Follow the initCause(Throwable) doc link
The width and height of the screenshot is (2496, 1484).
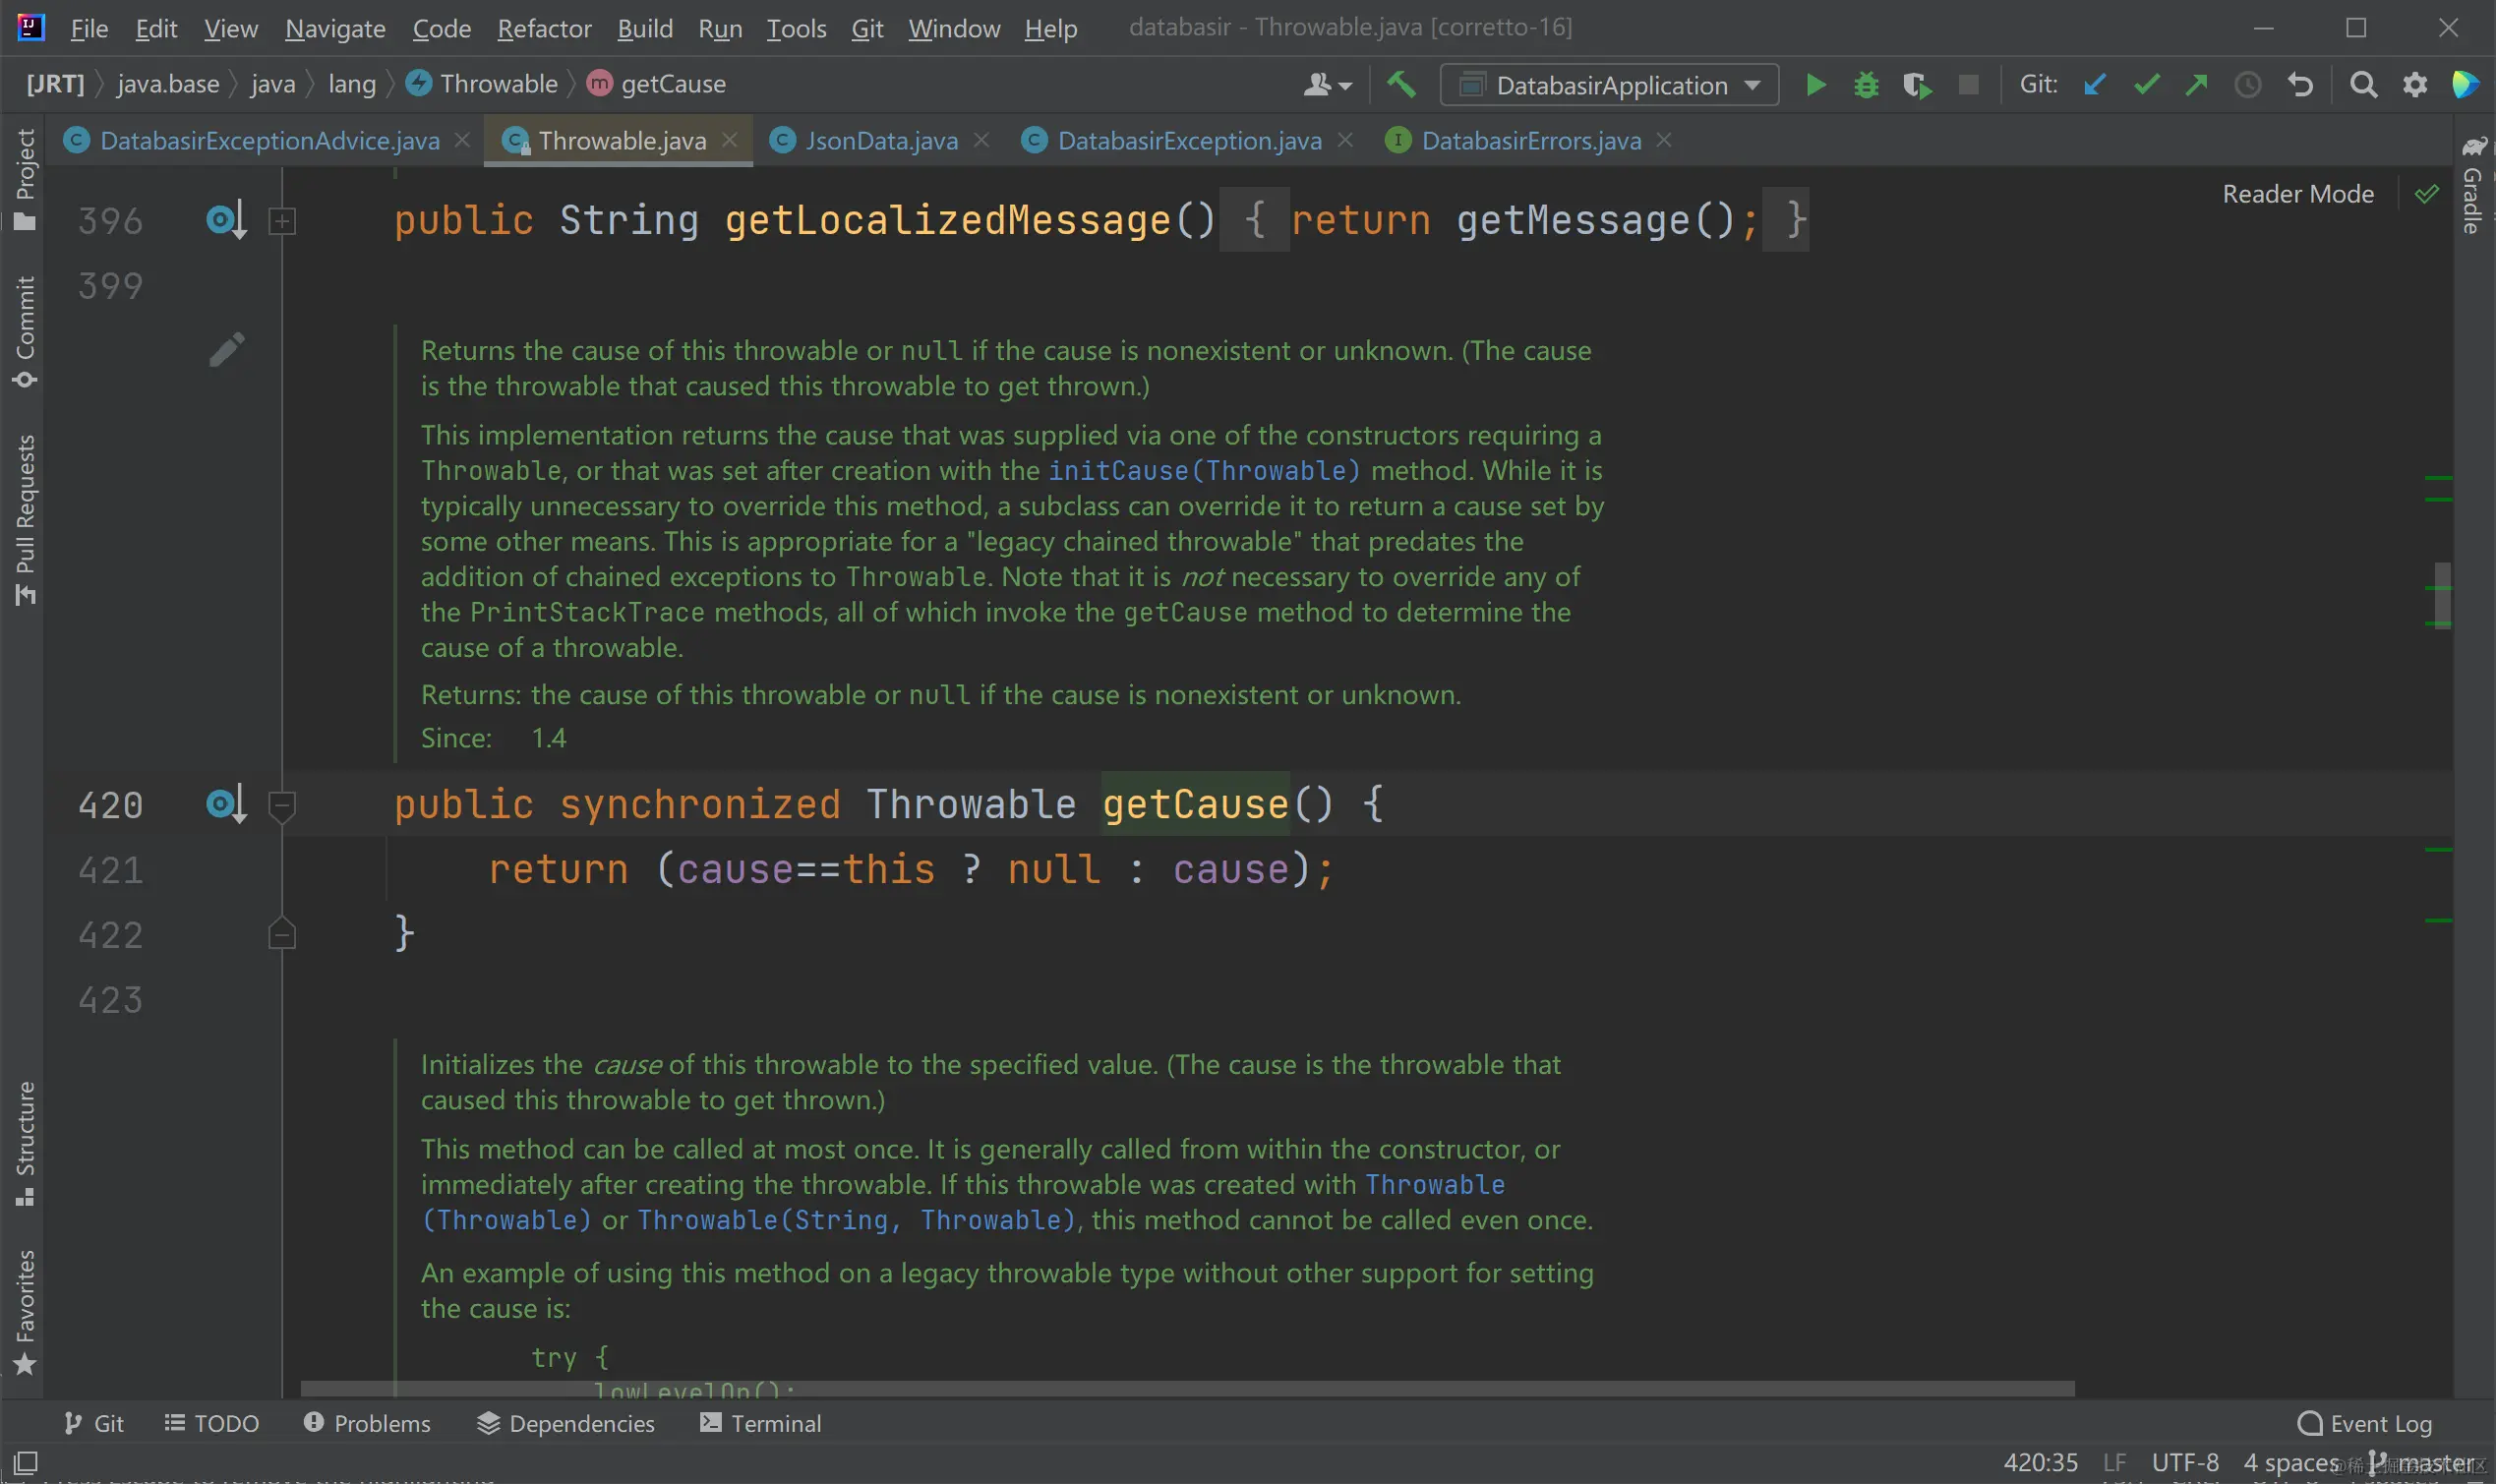coord(1204,470)
